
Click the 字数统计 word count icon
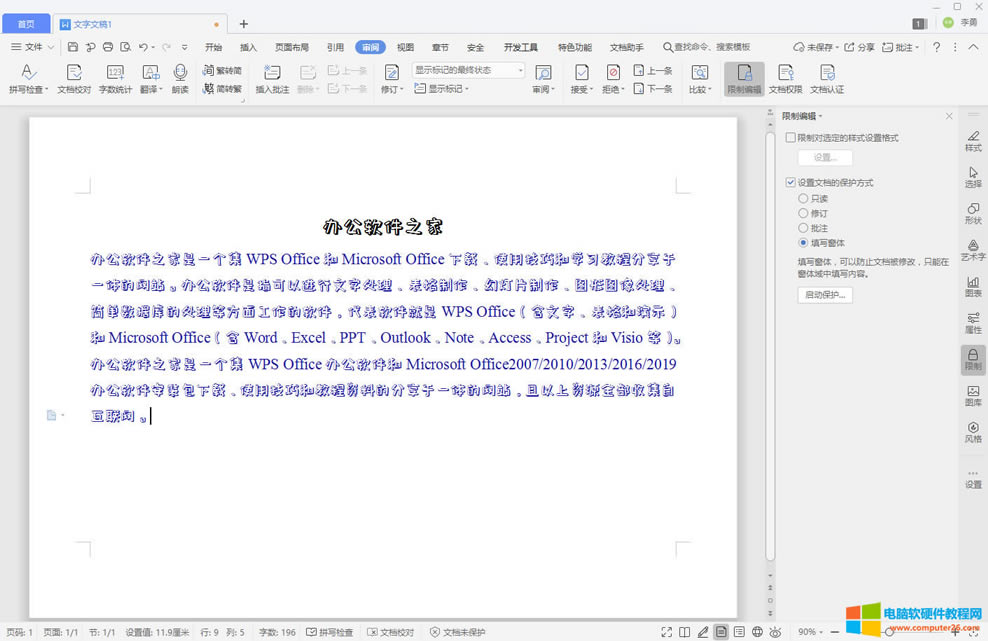point(115,73)
